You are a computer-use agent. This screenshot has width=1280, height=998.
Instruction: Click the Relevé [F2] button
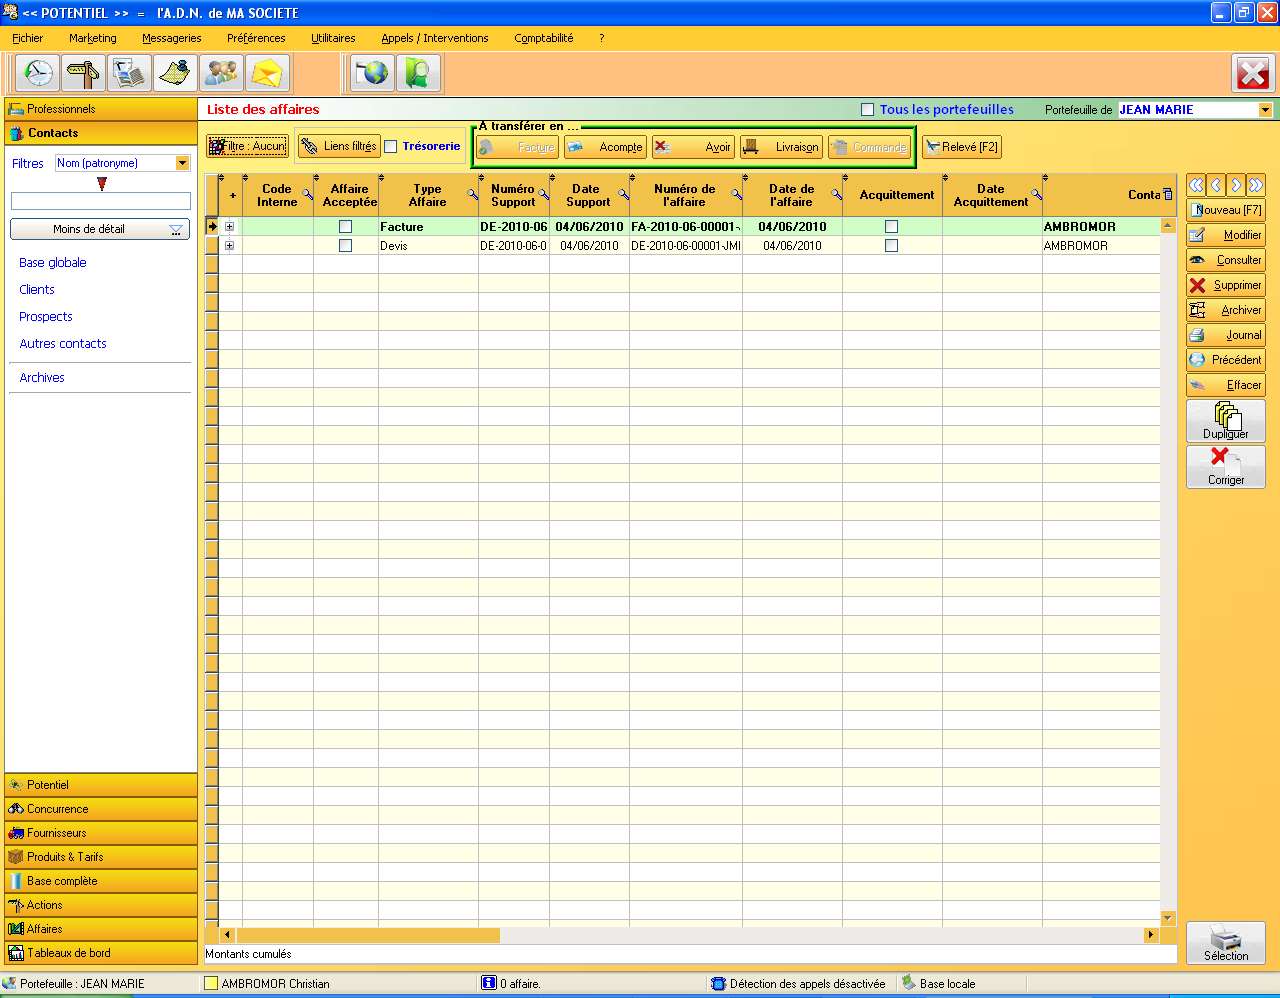coord(961,147)
